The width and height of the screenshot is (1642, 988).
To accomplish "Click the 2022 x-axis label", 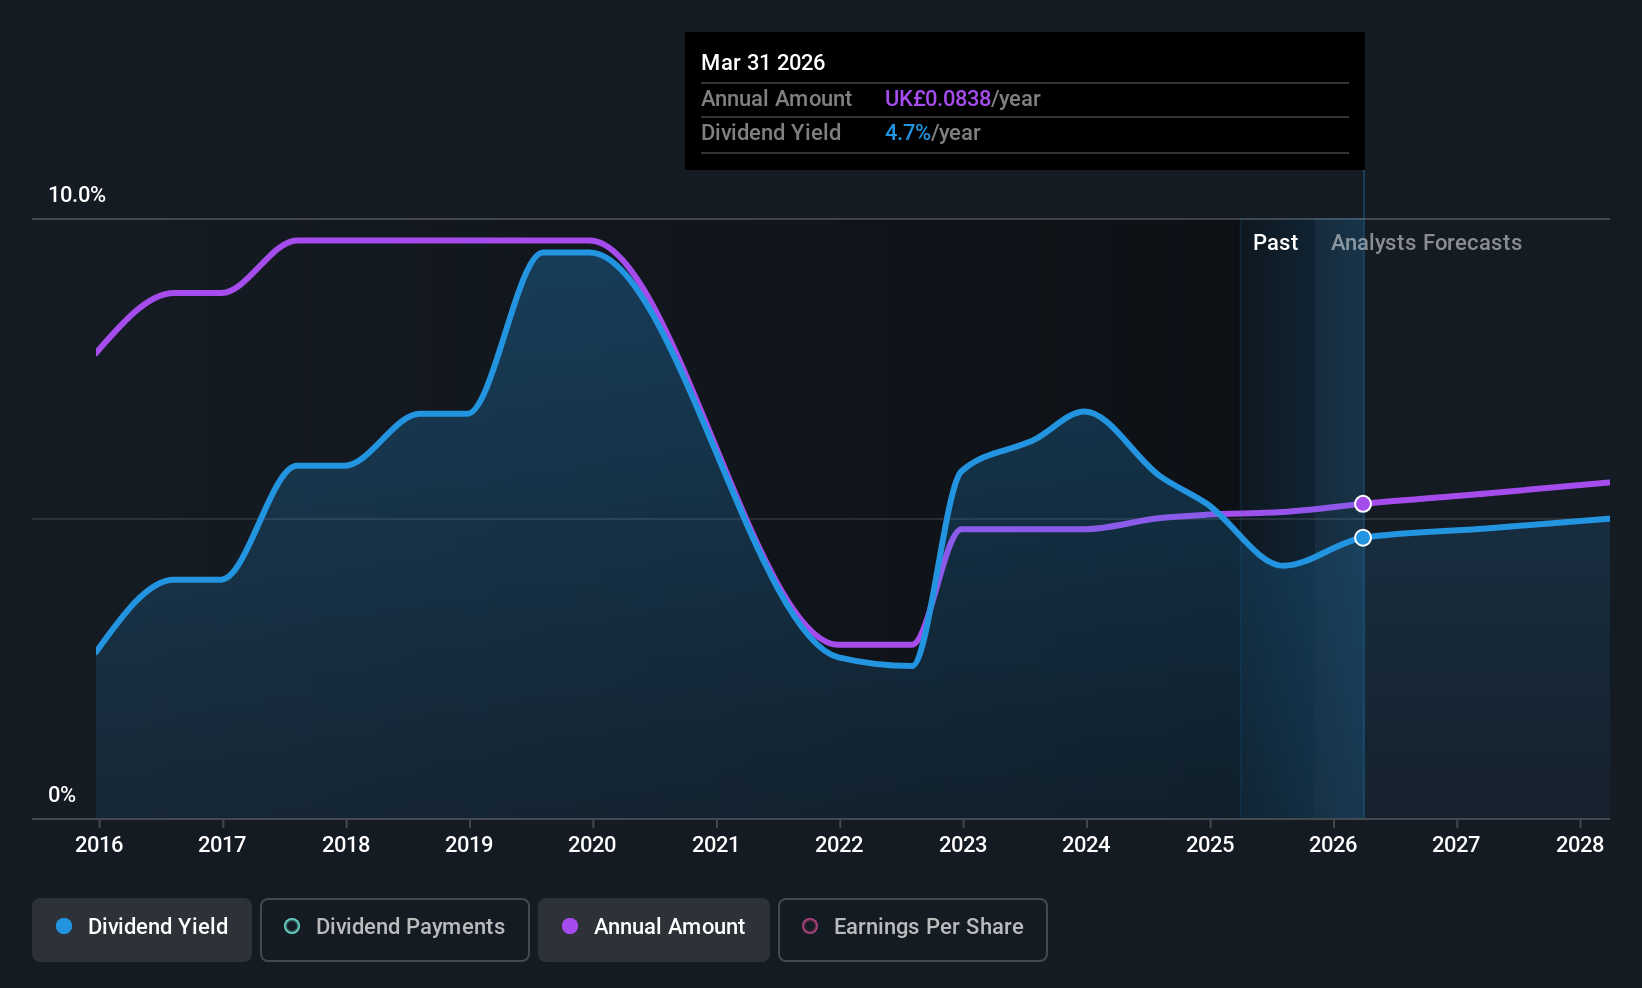I will pos(839,845).
